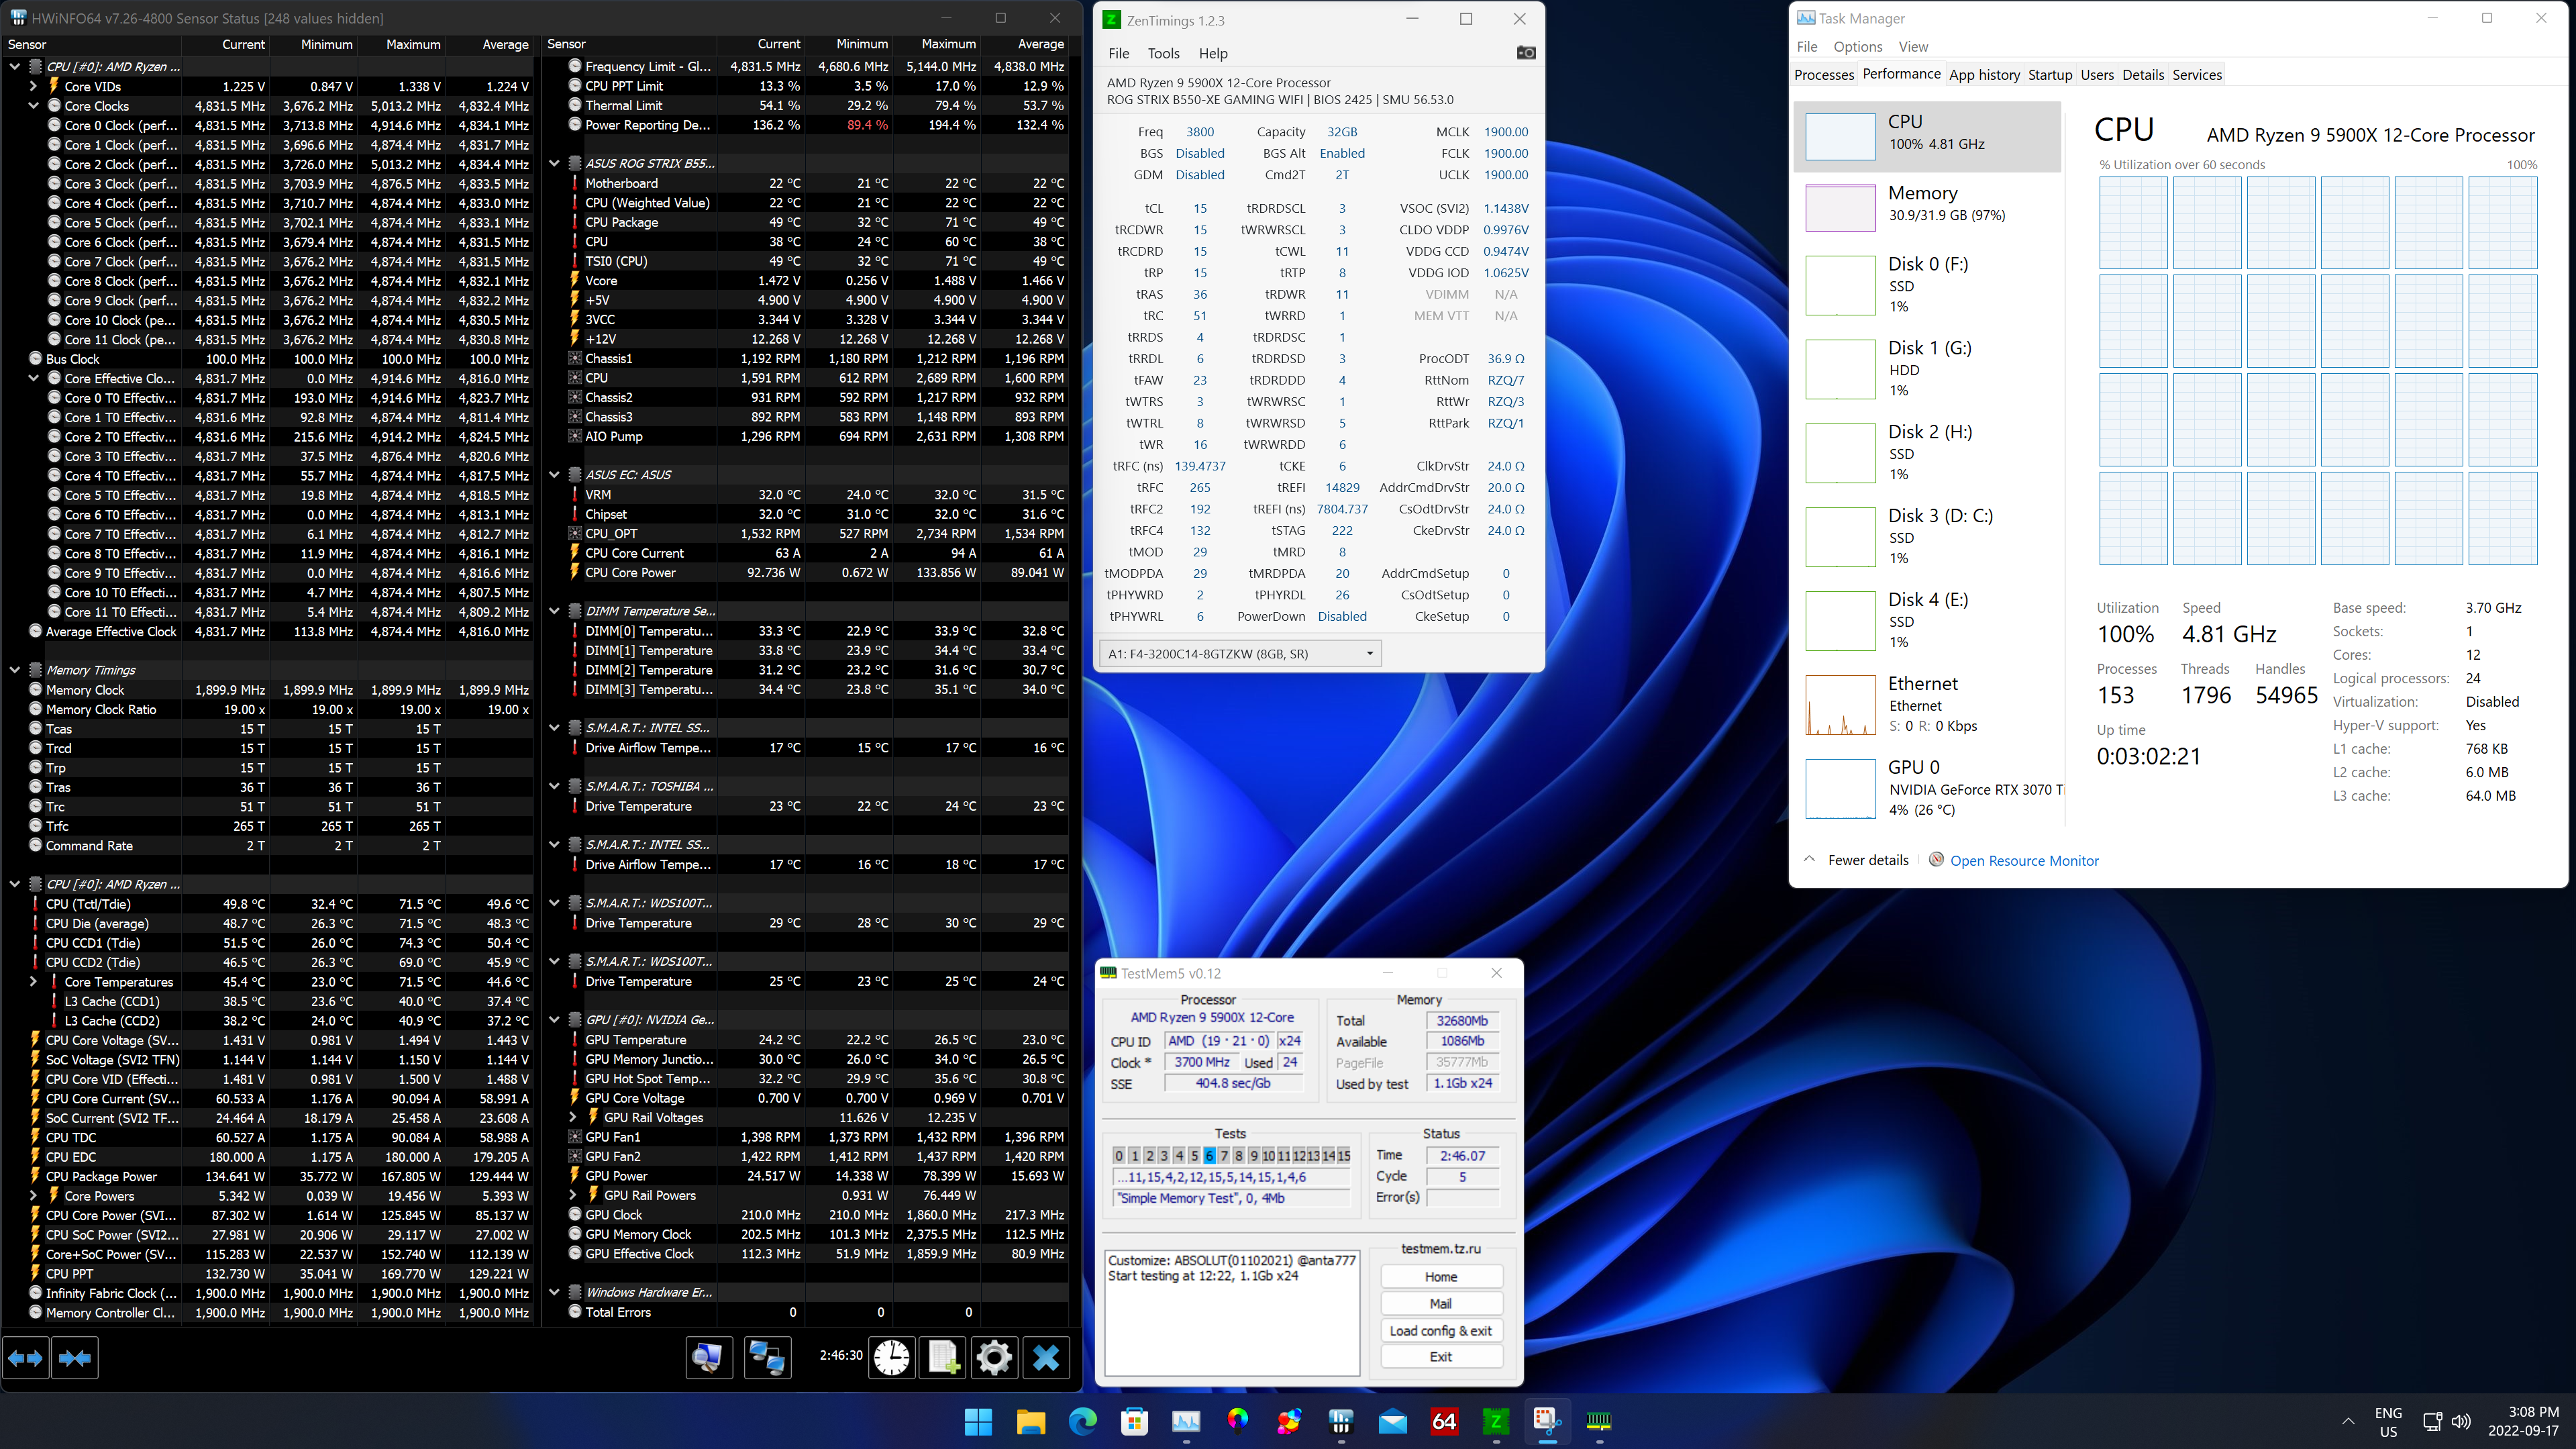Click TestMem5 Mail button
This screenshot has width=2576, height=1449.
(1441, 1304)
